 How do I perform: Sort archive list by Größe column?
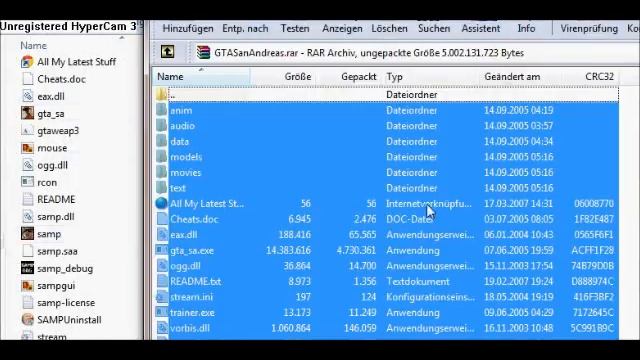coord(282,76)
